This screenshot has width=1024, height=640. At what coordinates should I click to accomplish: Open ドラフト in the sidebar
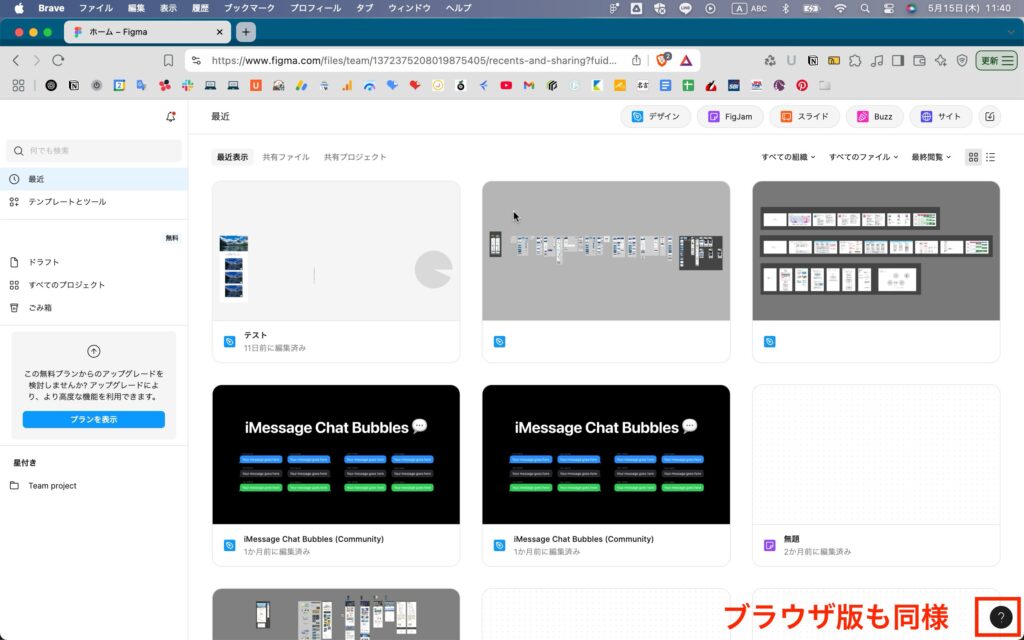pyautogui.click(x=94, y=263)
